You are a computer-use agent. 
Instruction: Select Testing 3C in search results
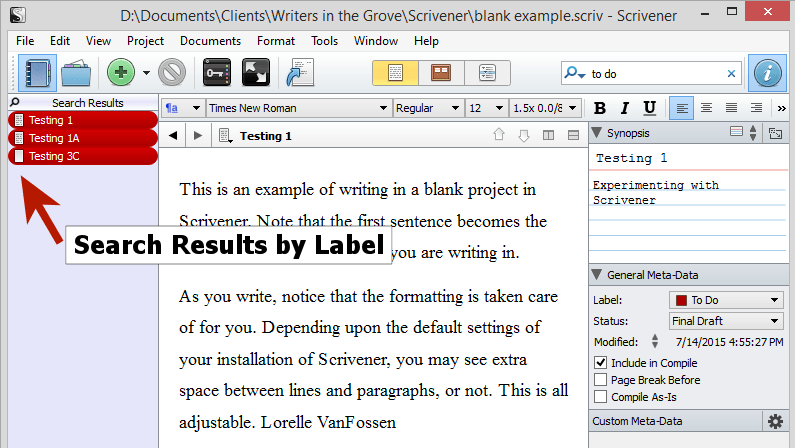(83, 156)
